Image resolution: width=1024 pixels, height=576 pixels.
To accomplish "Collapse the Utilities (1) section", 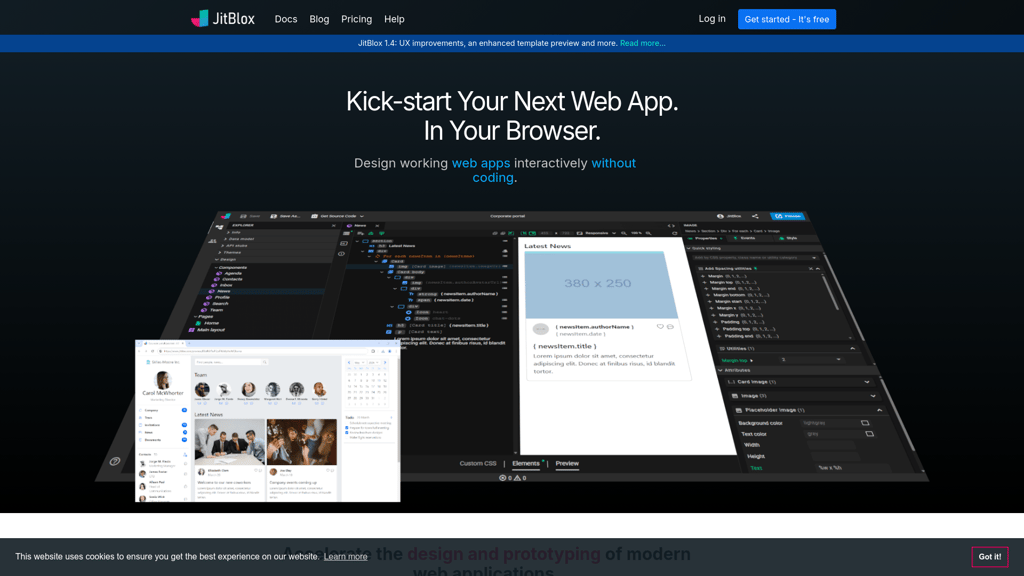I will [852, 349].
